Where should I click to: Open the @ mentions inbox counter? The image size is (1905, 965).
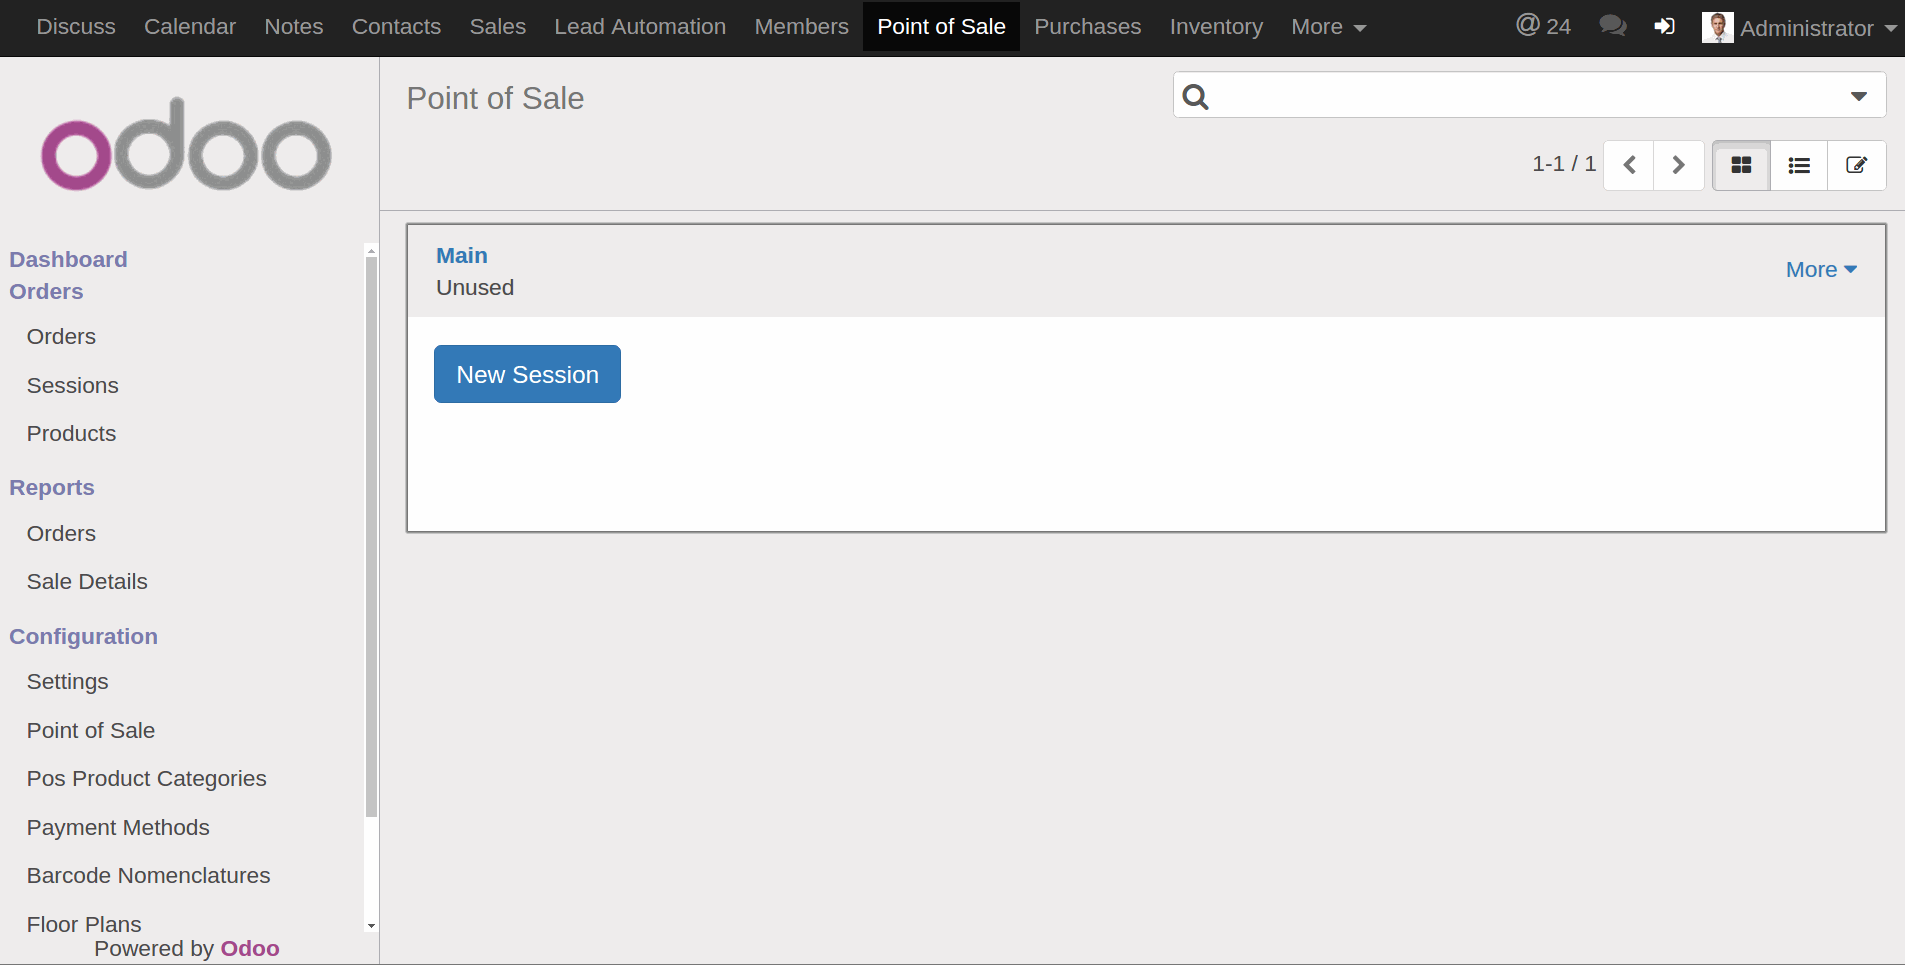pos(1543,26)
